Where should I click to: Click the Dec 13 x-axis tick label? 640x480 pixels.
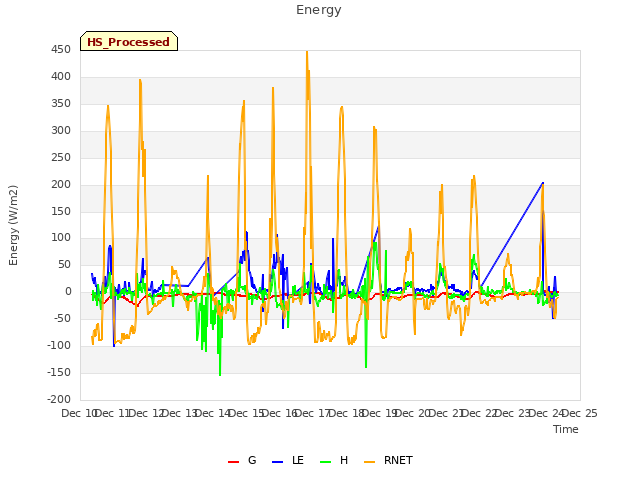pos(180,413)
